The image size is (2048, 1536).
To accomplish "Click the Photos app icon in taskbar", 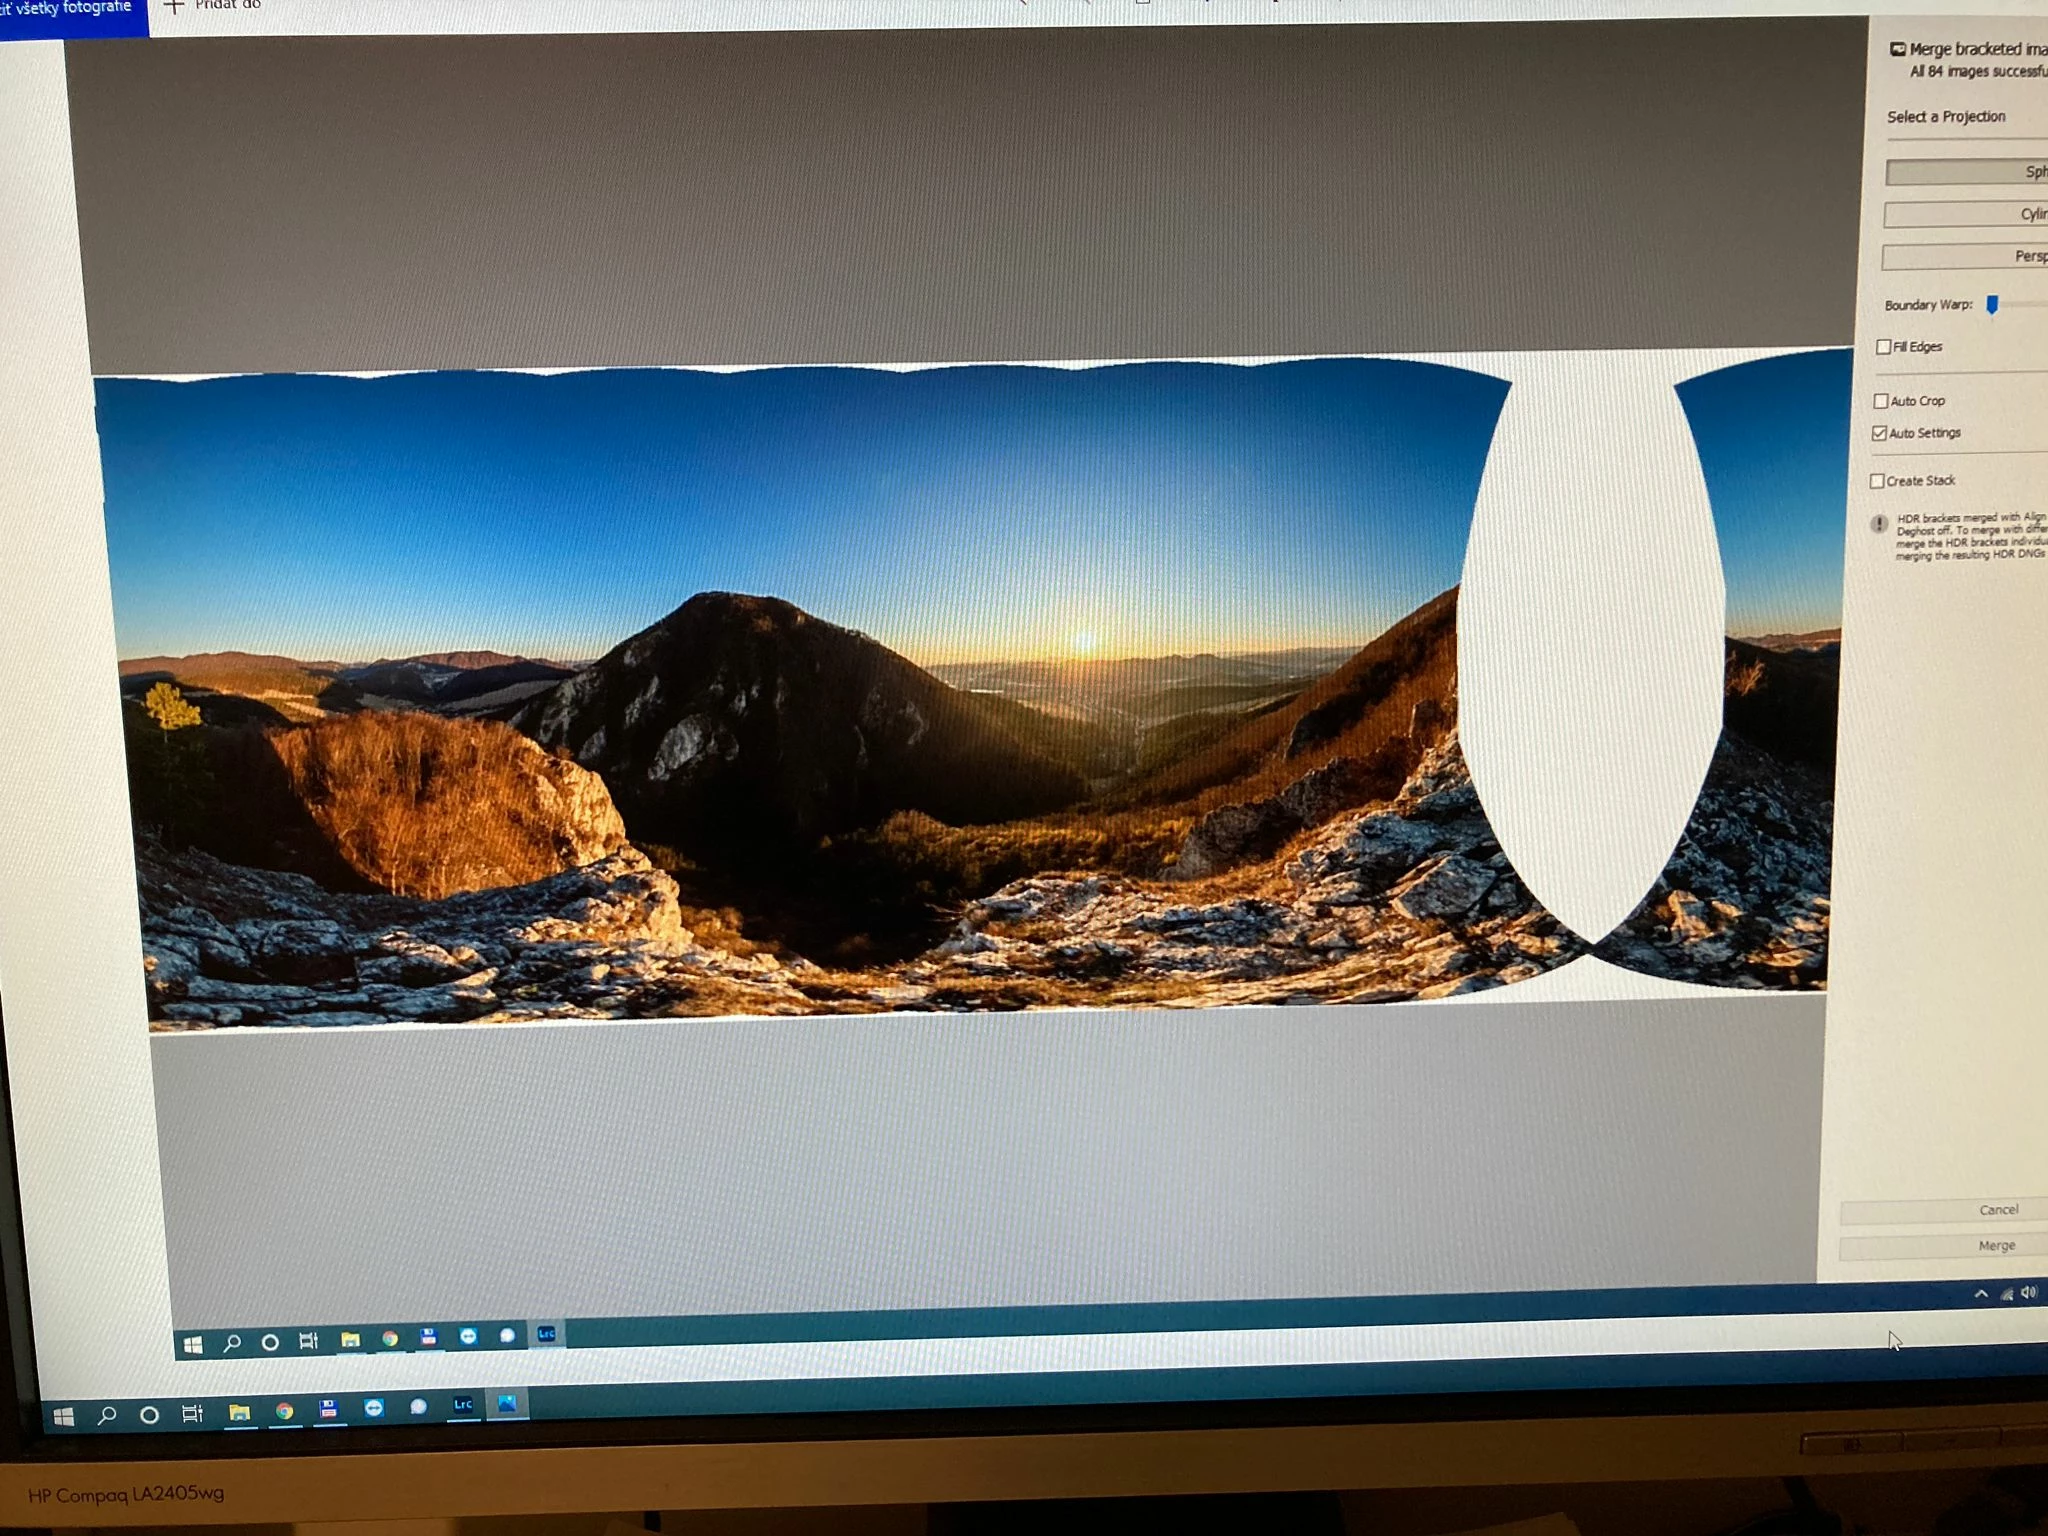I will coord(507,1404).
